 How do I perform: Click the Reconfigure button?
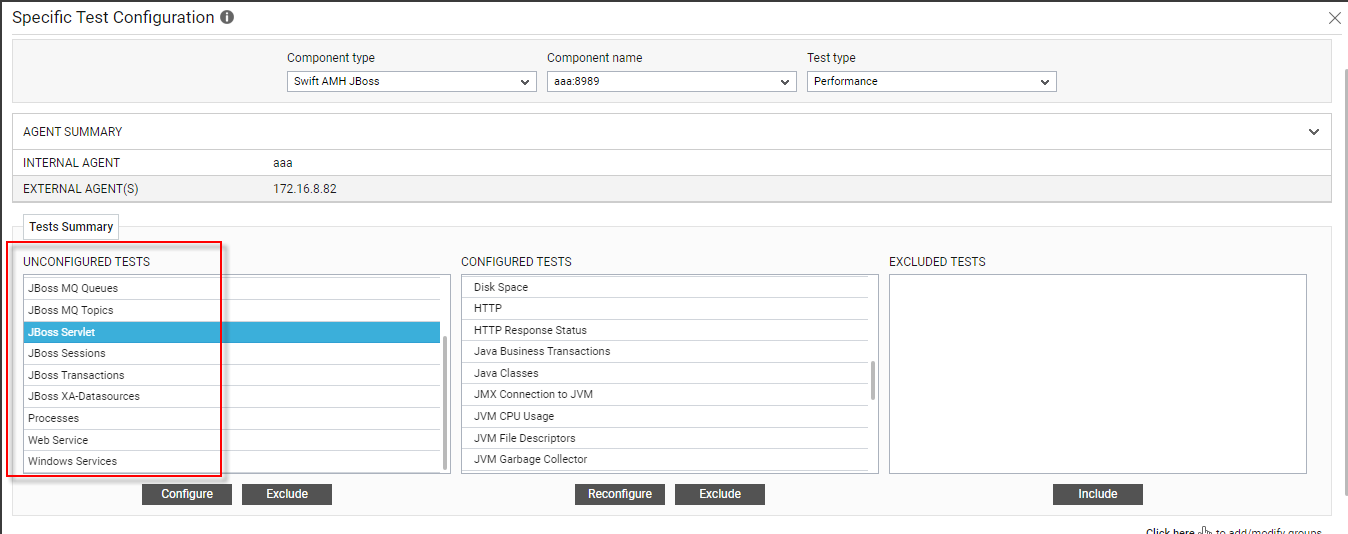(620, 494)
